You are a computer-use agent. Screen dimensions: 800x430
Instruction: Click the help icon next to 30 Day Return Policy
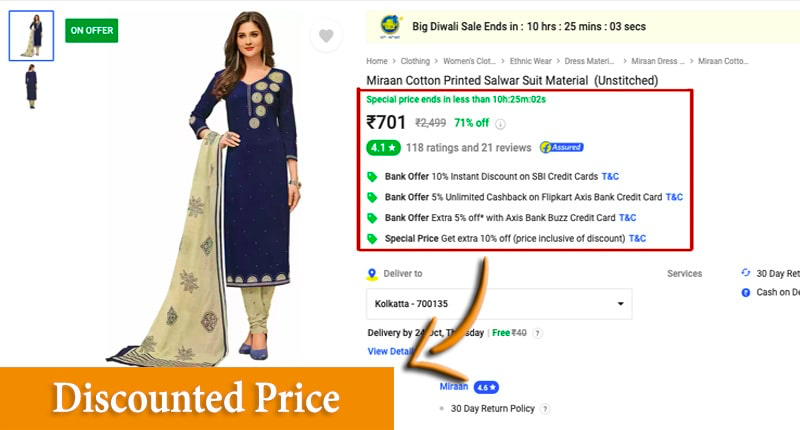[x=545, y=409]
